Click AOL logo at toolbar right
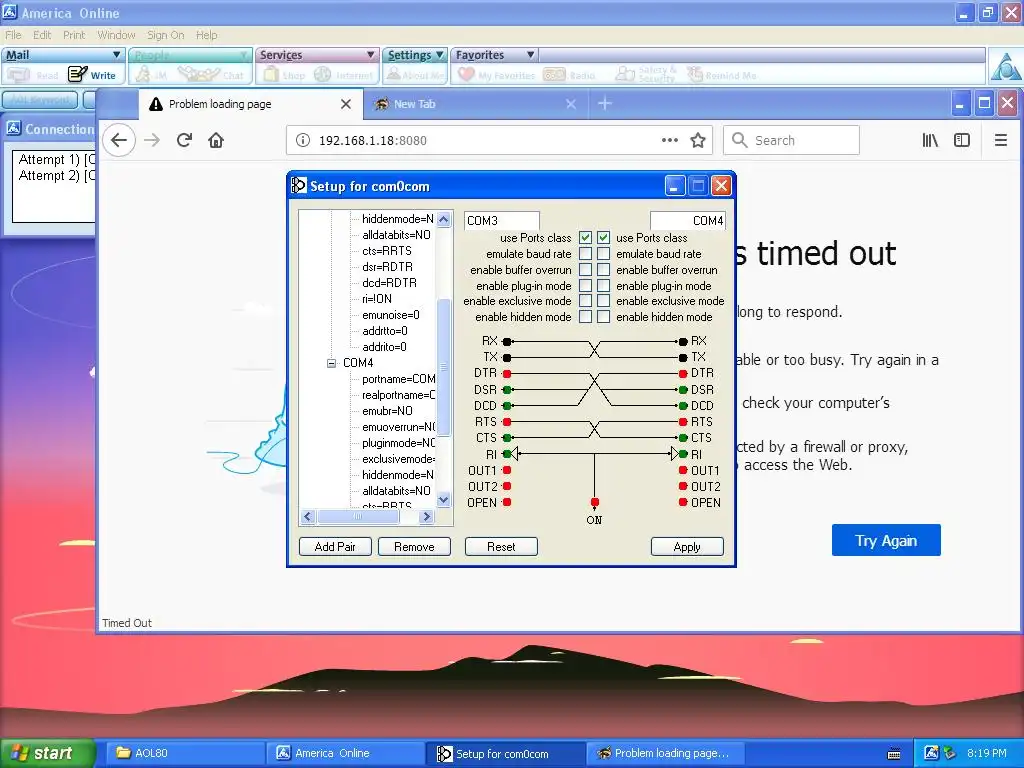1024x768 pixels. (x=1005, y=66)
